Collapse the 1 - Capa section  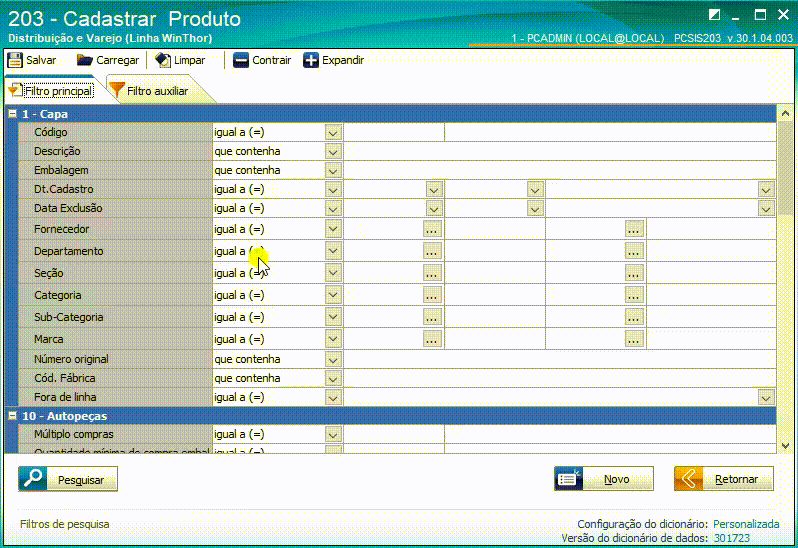pyautogui.click(x=12, y=114)
